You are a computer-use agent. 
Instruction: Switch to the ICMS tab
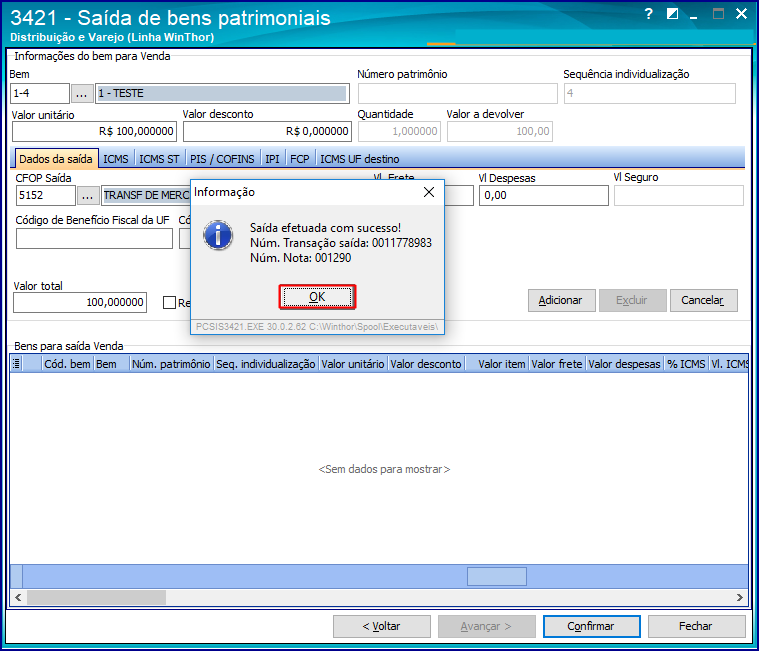click(116, 159)
